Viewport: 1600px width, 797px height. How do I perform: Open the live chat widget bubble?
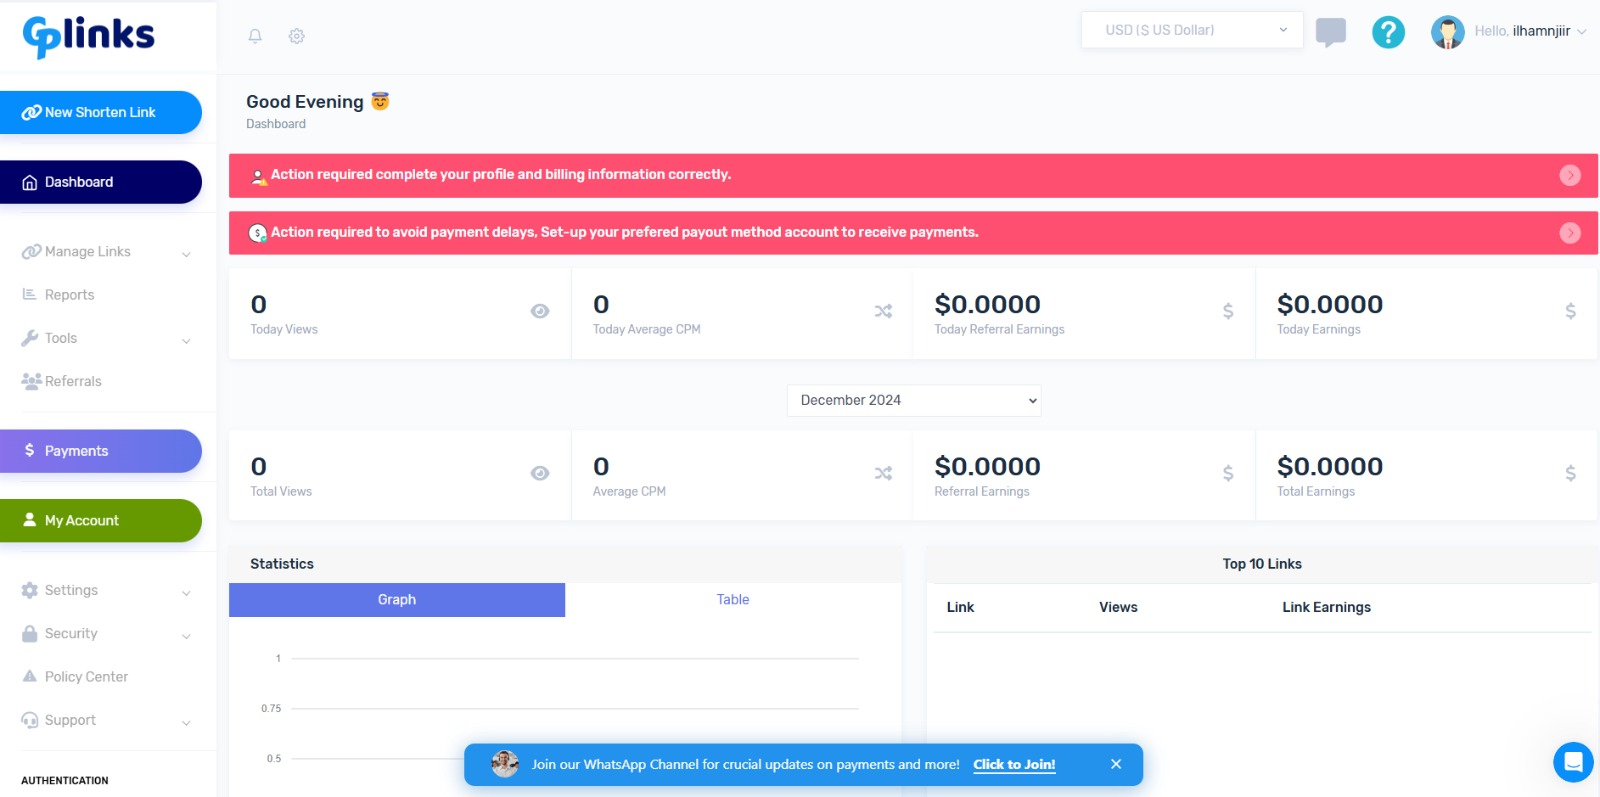(x=1573, y=762)
